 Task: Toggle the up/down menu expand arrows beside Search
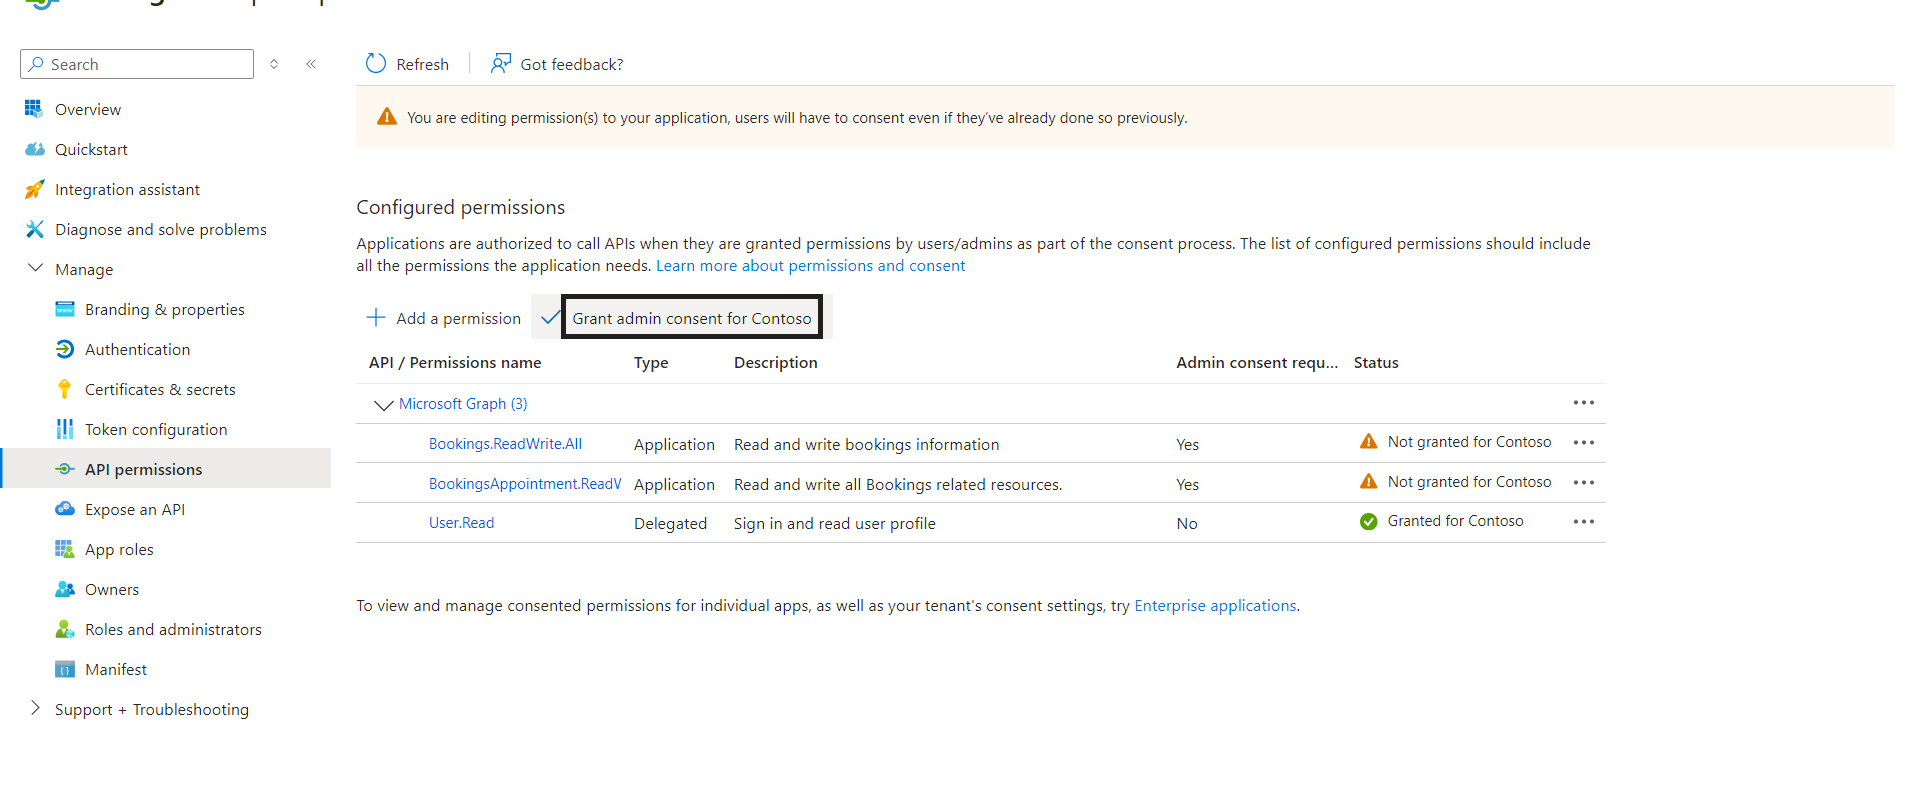[274, 64]
